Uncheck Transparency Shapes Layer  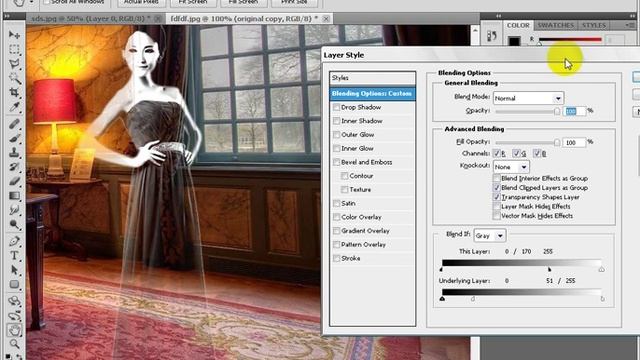point(497,197)
